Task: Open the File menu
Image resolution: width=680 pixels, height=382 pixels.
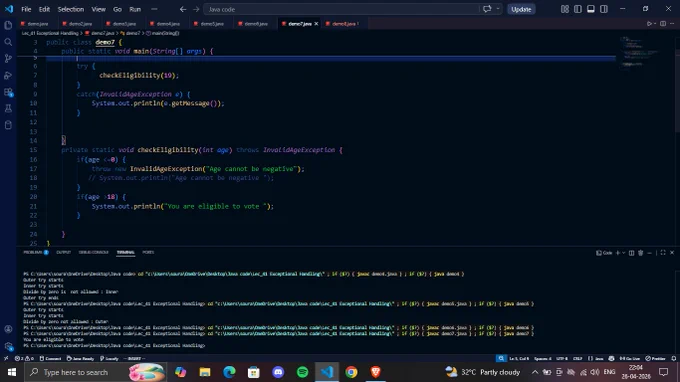Action: click(26, 9)
